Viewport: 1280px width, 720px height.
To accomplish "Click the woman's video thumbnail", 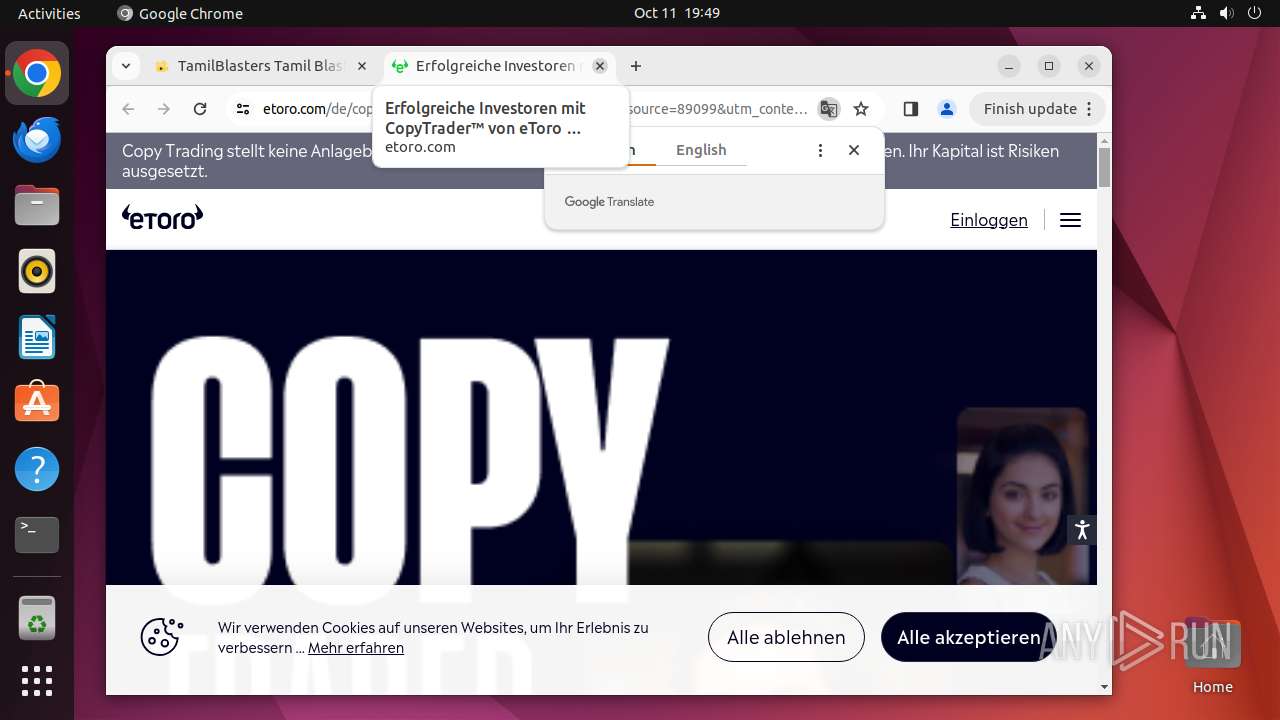I will coord(1022,495).
